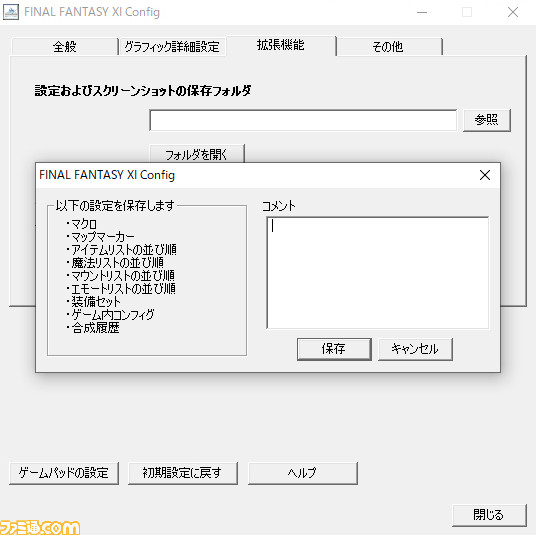Viewport: 536px width, 535px height.
Task: Click 魔法リストの並び順 entry
Action: tap(115, 263)
